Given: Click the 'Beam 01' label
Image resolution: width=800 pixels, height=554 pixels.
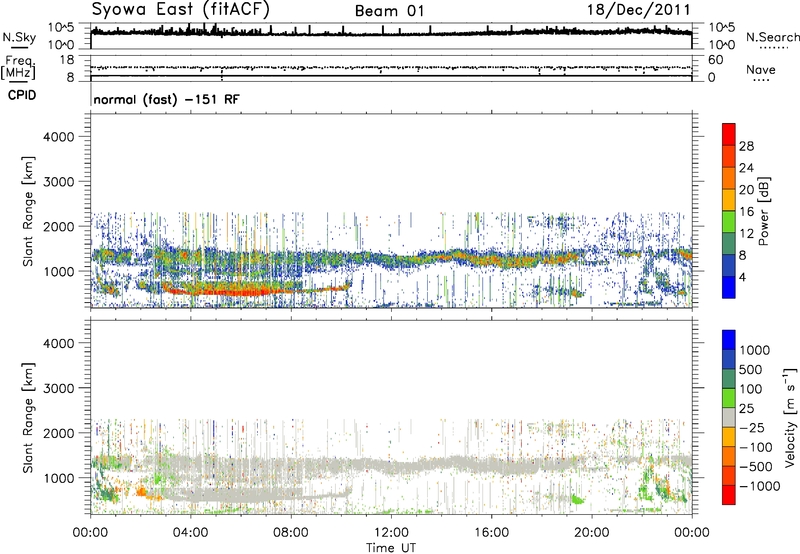Looking at the screenshot, I should tap(389, 11).
